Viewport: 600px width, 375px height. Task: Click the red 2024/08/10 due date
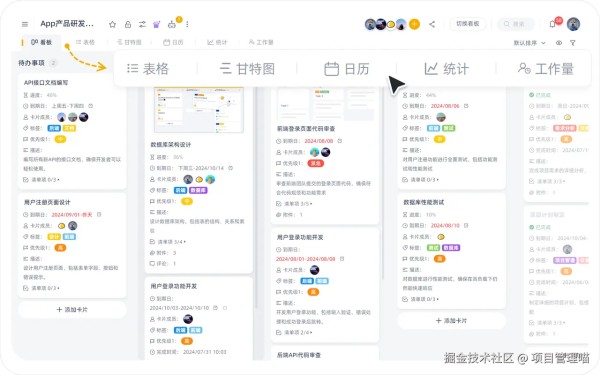pyautogui.click(x=445, y=225)
